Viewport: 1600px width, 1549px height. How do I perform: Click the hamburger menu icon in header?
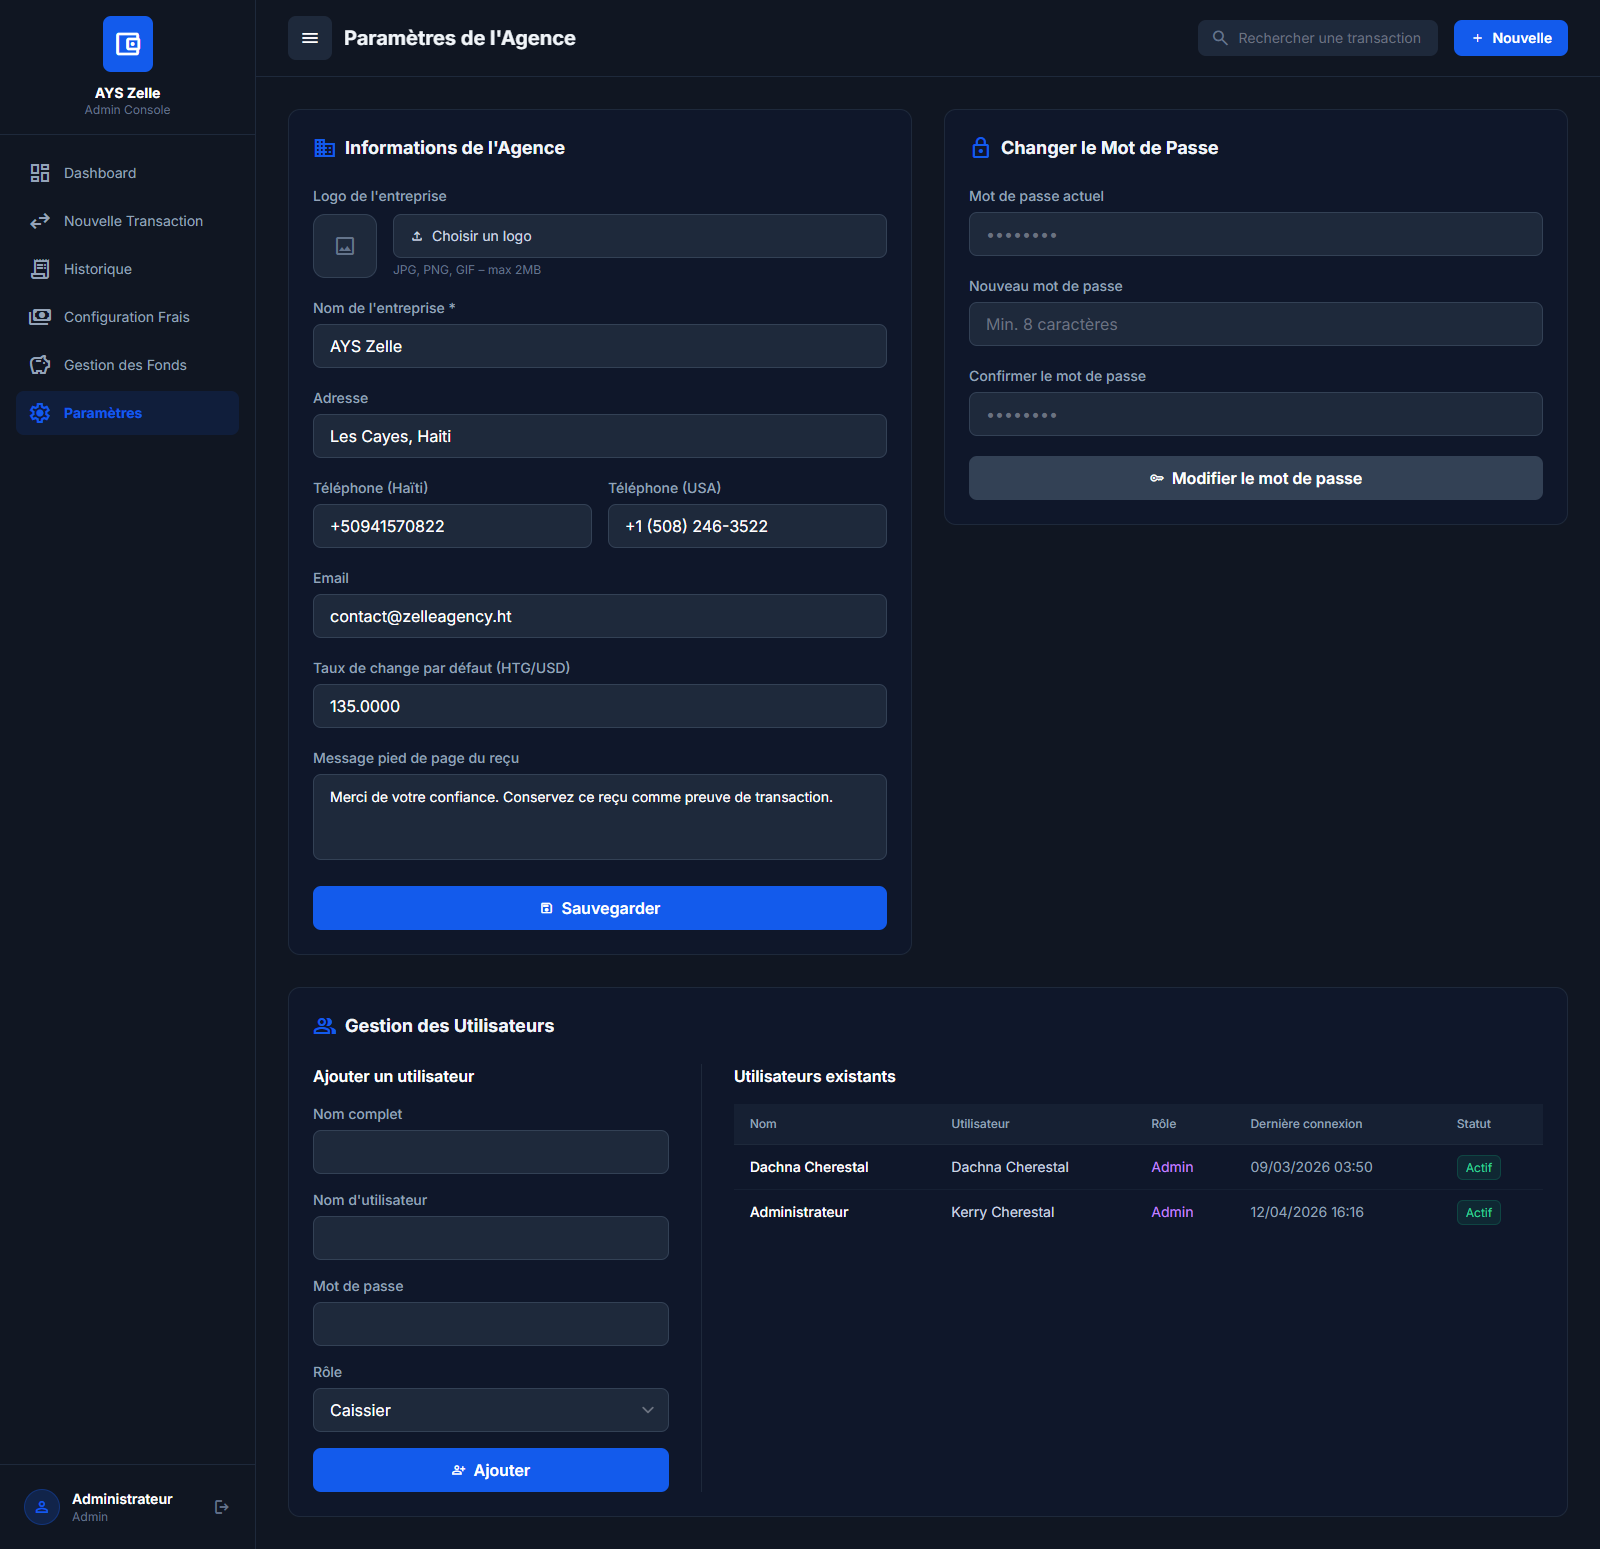tap(310, 38)
